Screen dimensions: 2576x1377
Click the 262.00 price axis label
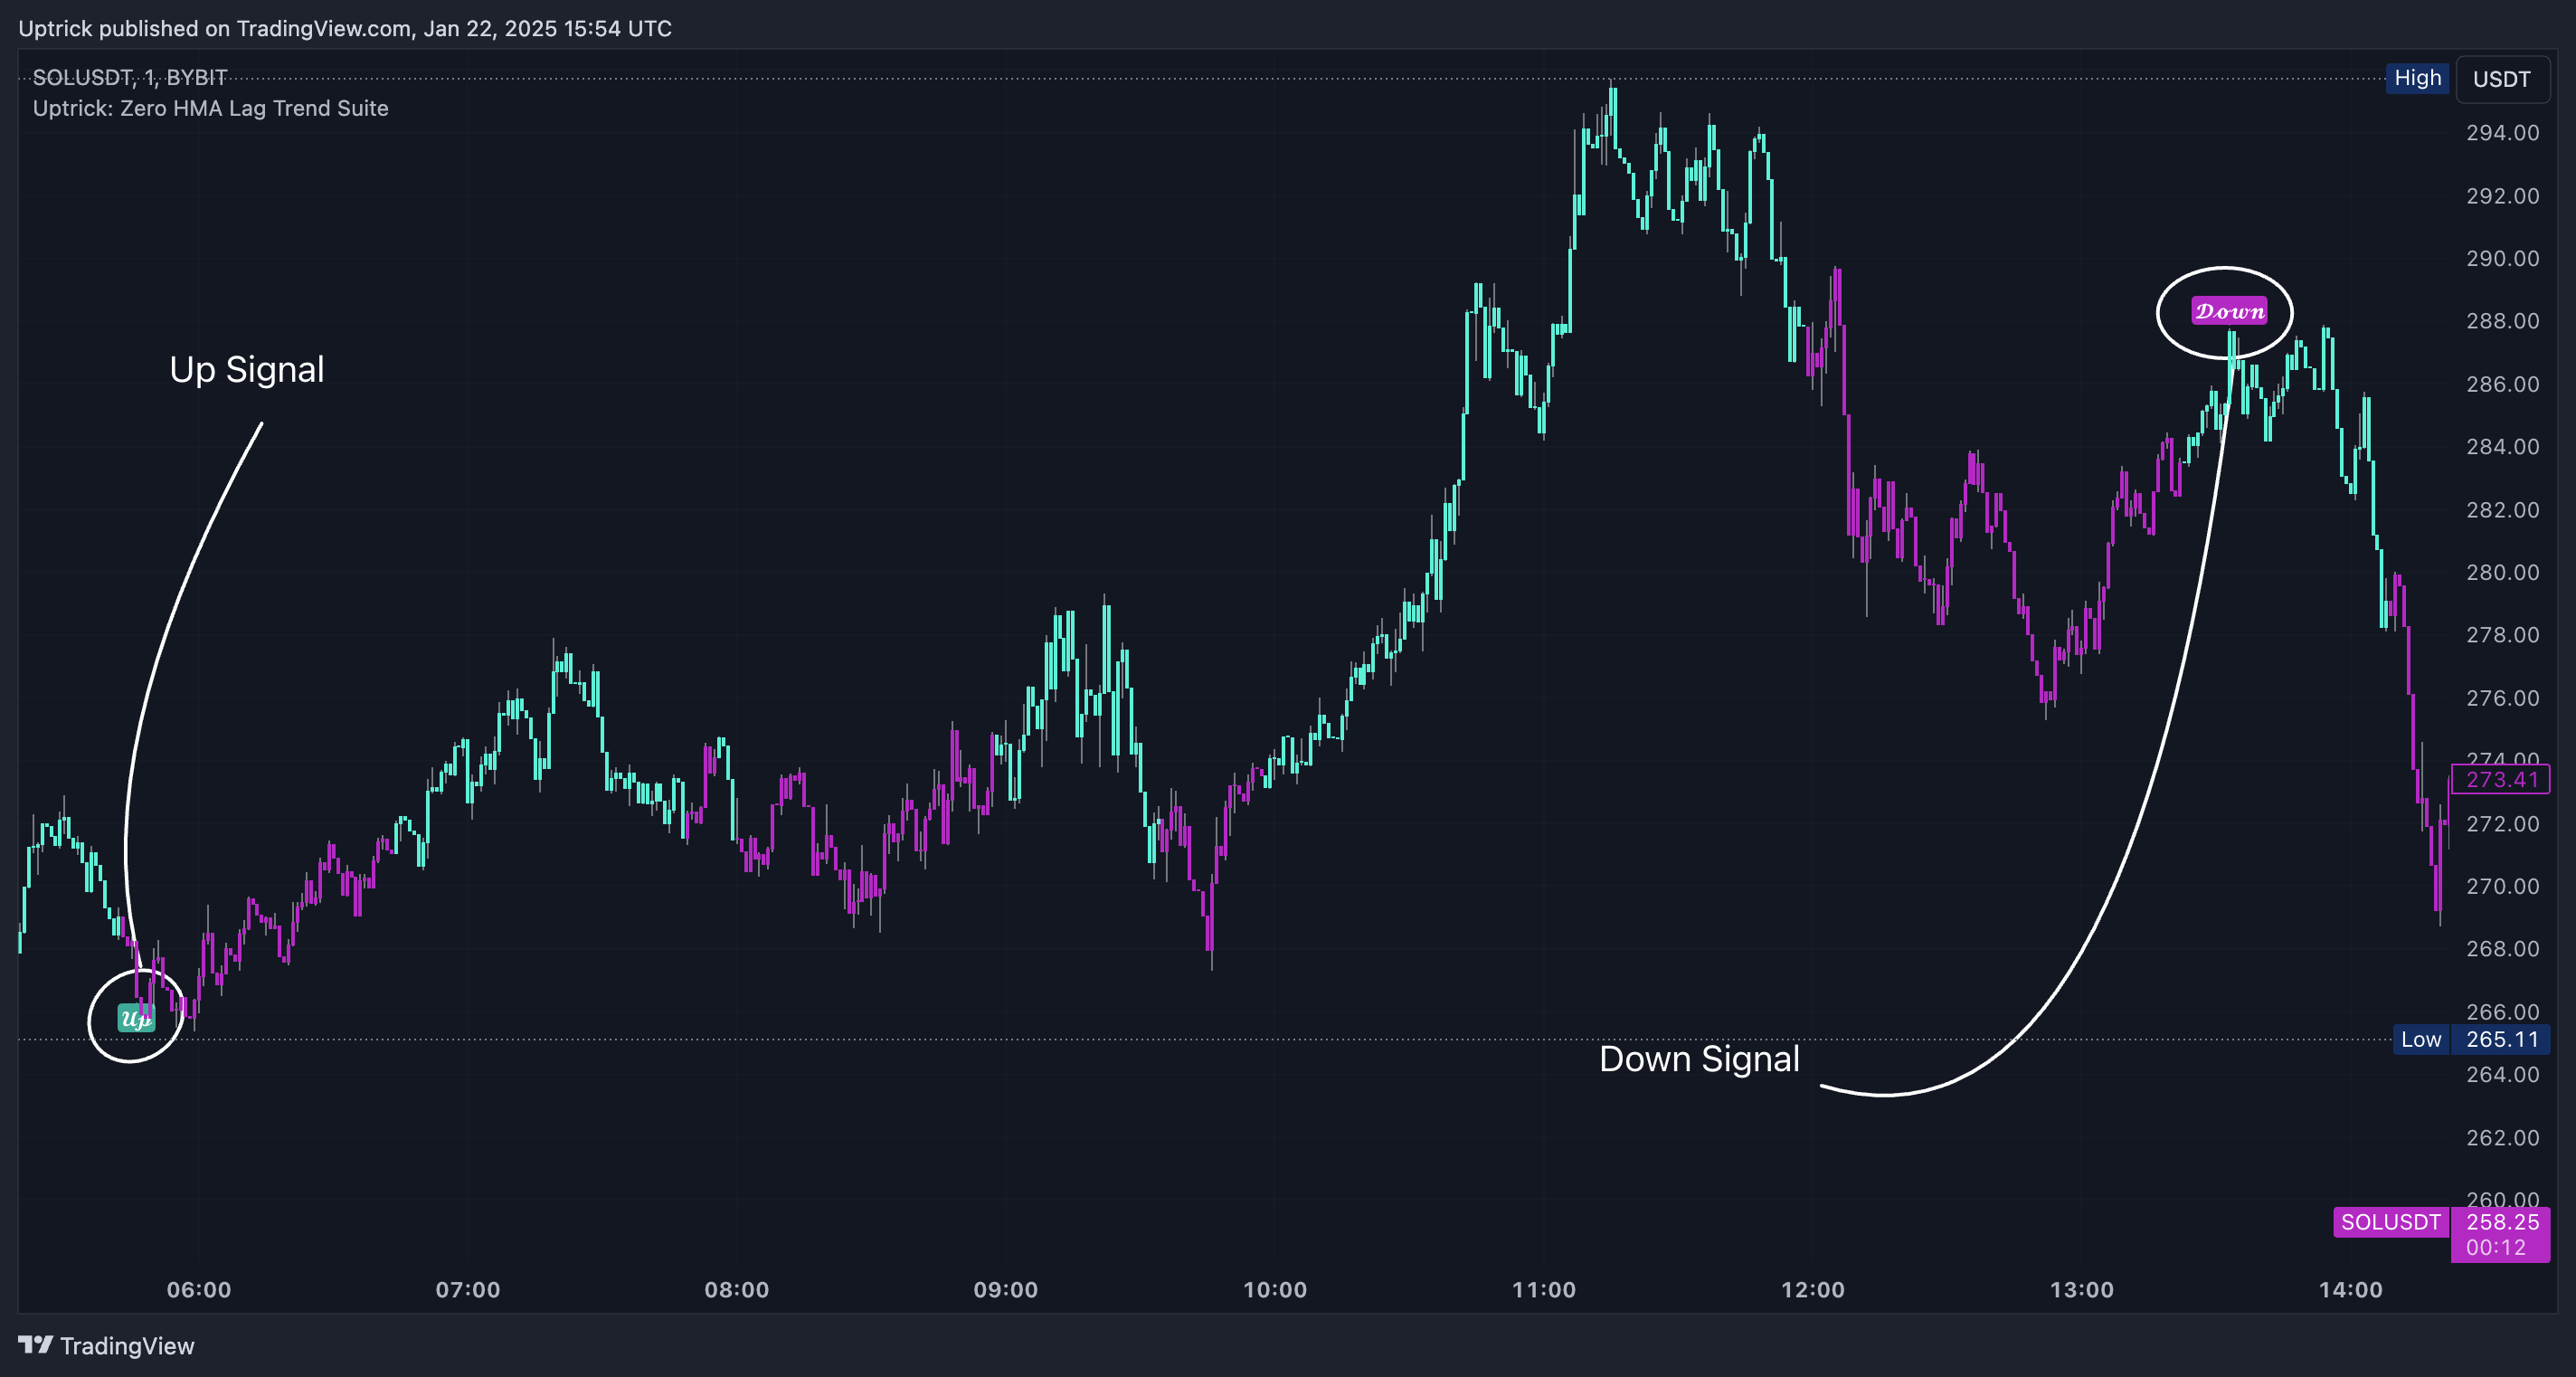(2502, 1138)
